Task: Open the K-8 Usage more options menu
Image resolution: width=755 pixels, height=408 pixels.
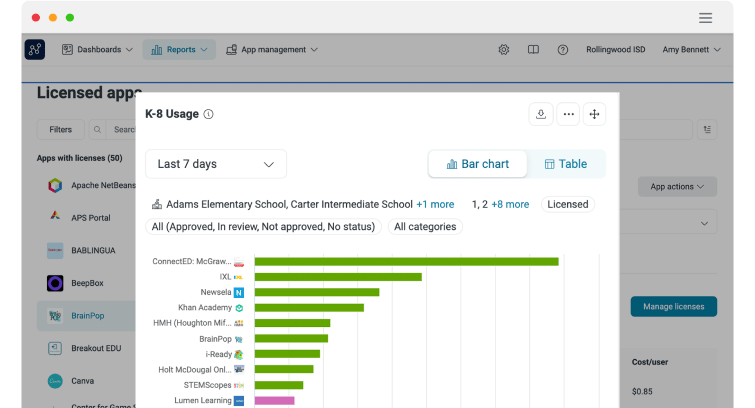Action: pyautogui.click(x=568, y=114)
